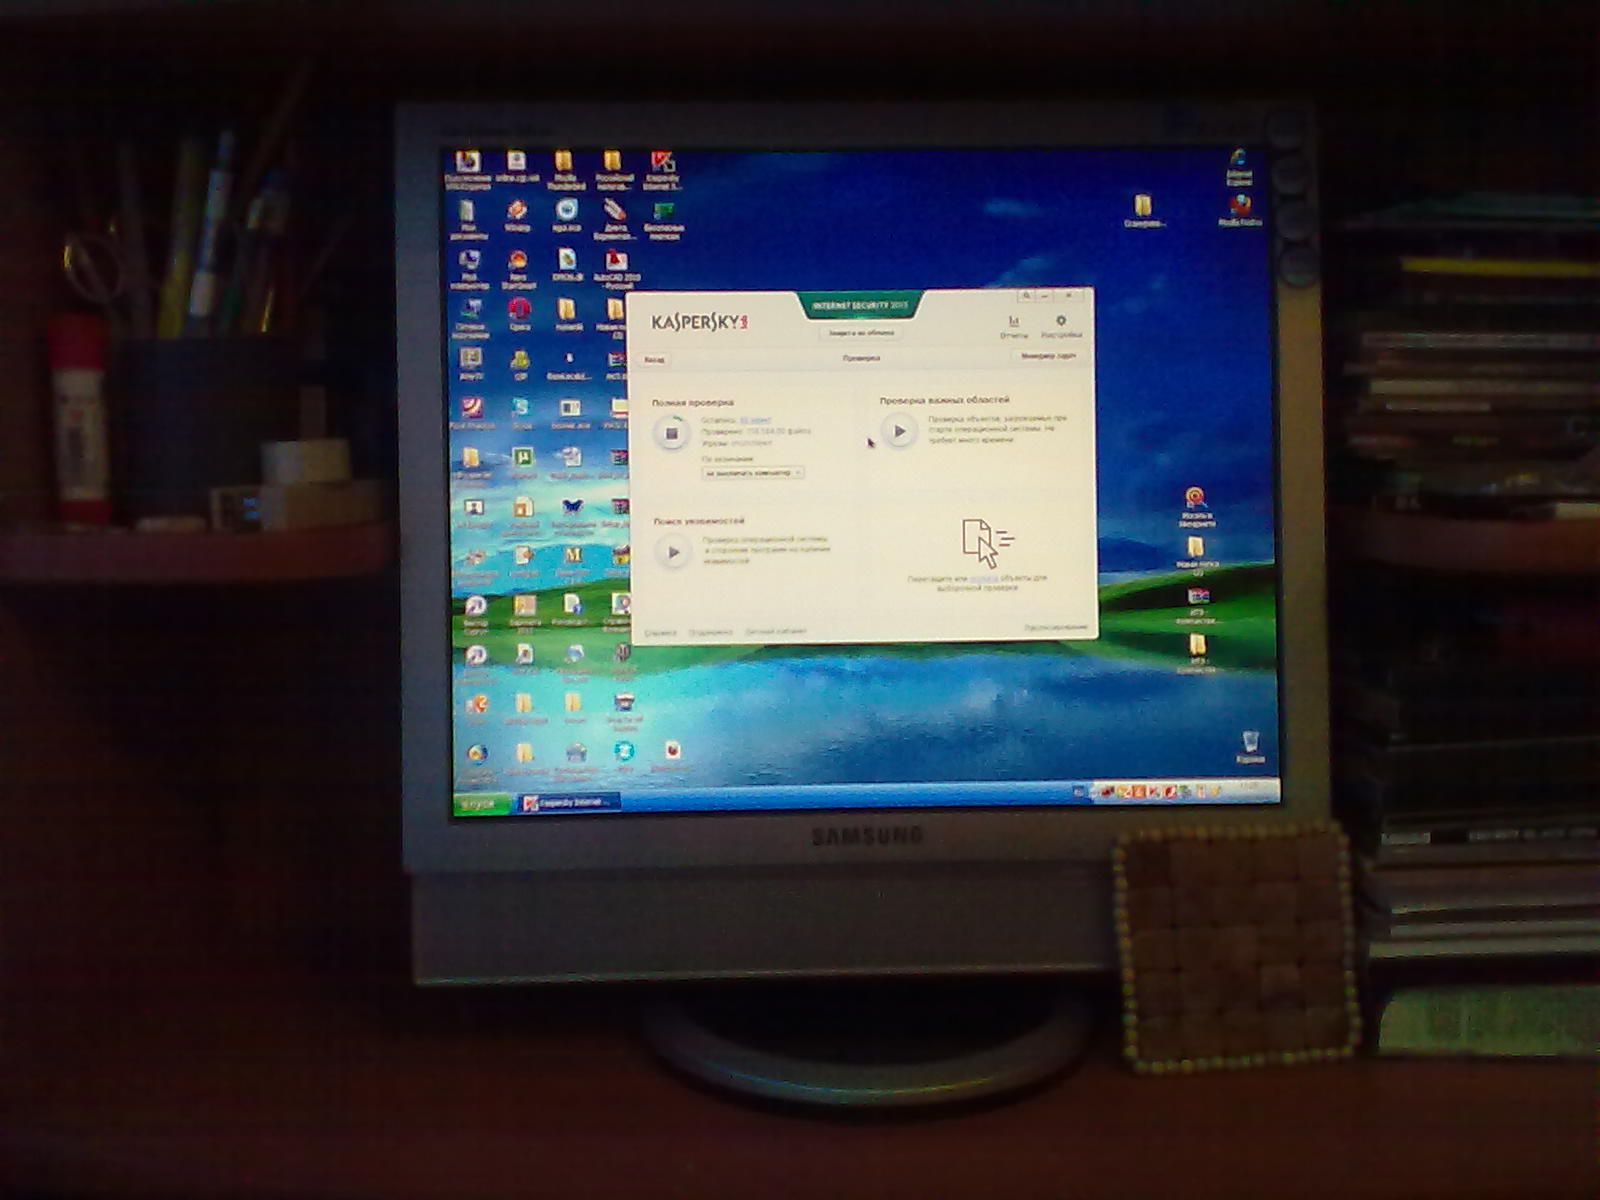Open the Foxit Phantom desktop shortcut
The width and height of the screenshot is (1600, 1200).
pyautogui.click(x=471, y=412)
